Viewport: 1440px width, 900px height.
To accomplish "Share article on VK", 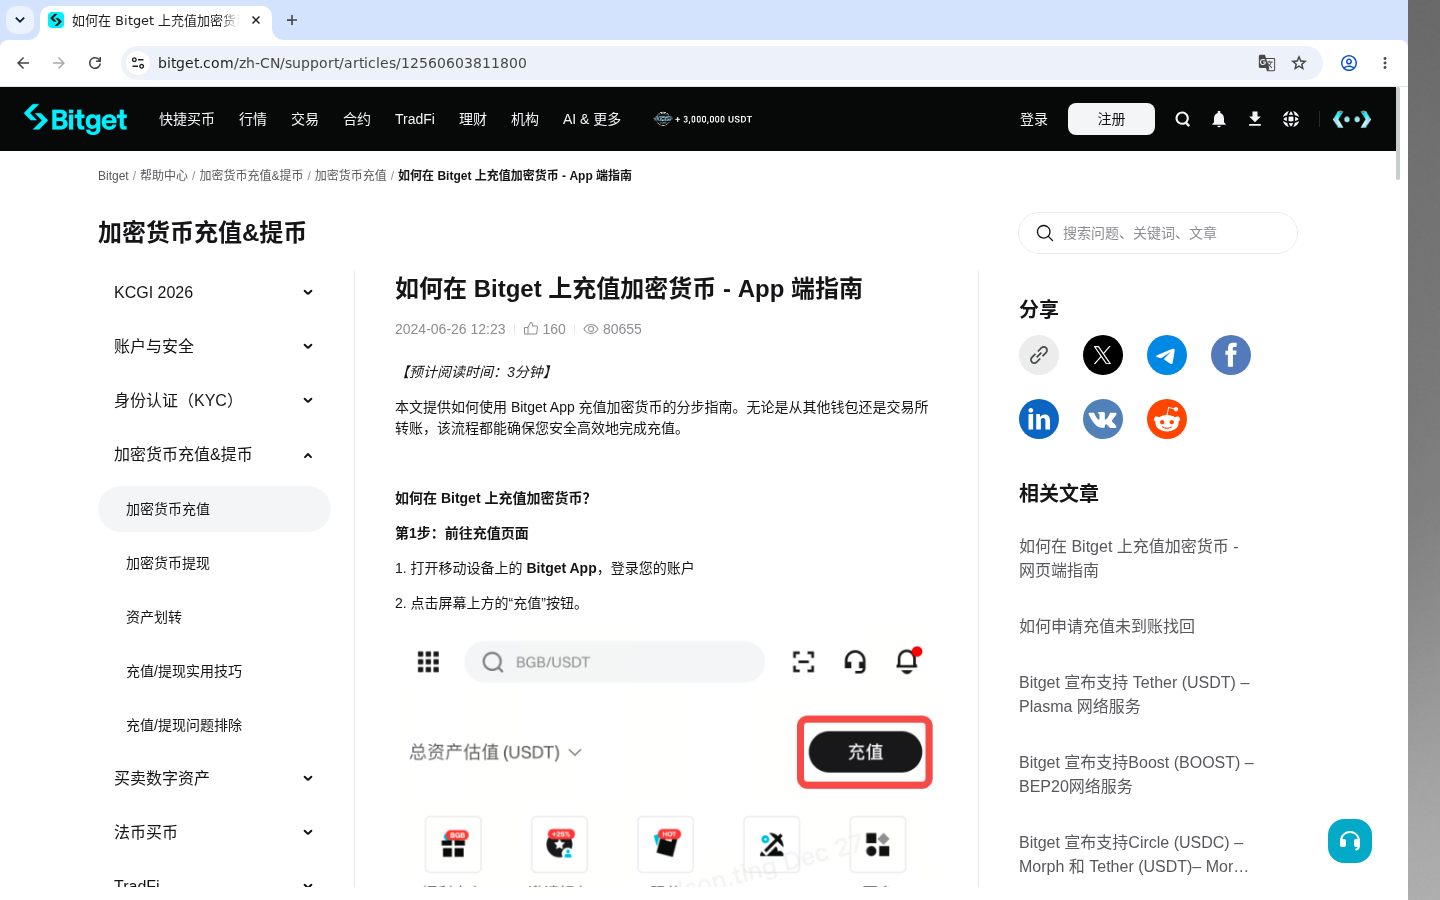I will 1103,419.
